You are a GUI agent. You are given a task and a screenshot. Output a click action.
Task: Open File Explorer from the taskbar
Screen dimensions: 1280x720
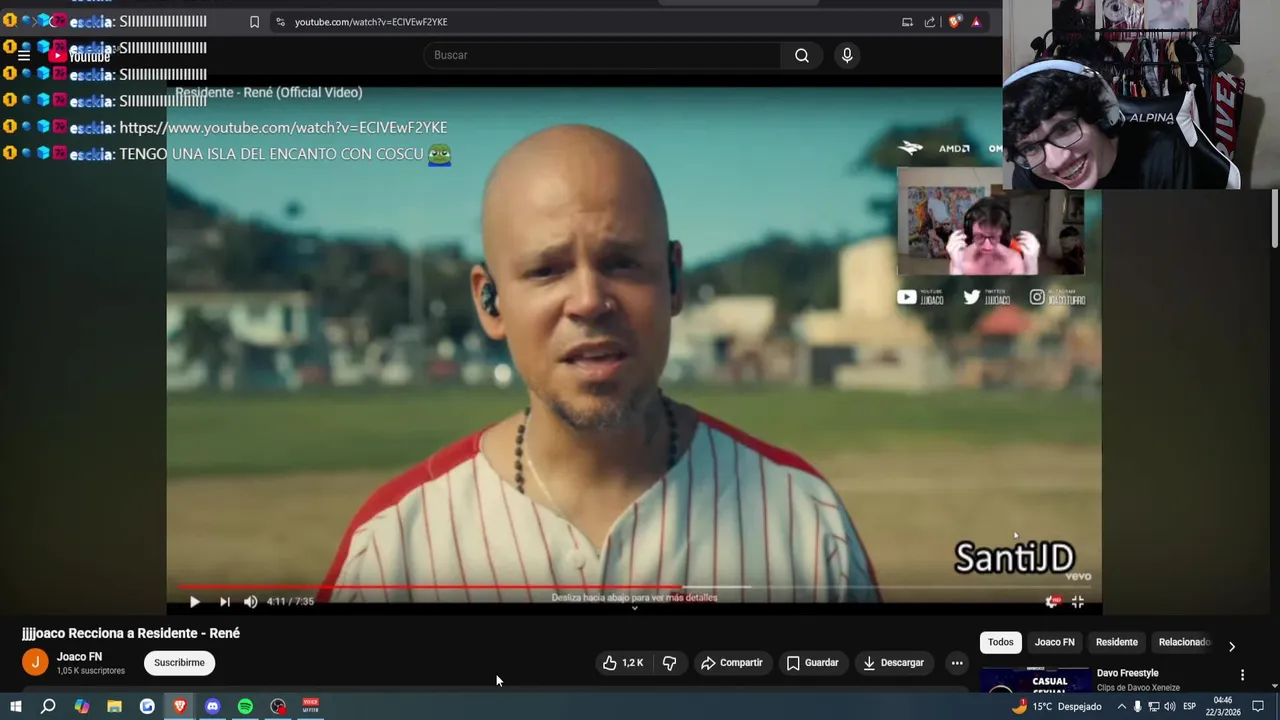114,706
